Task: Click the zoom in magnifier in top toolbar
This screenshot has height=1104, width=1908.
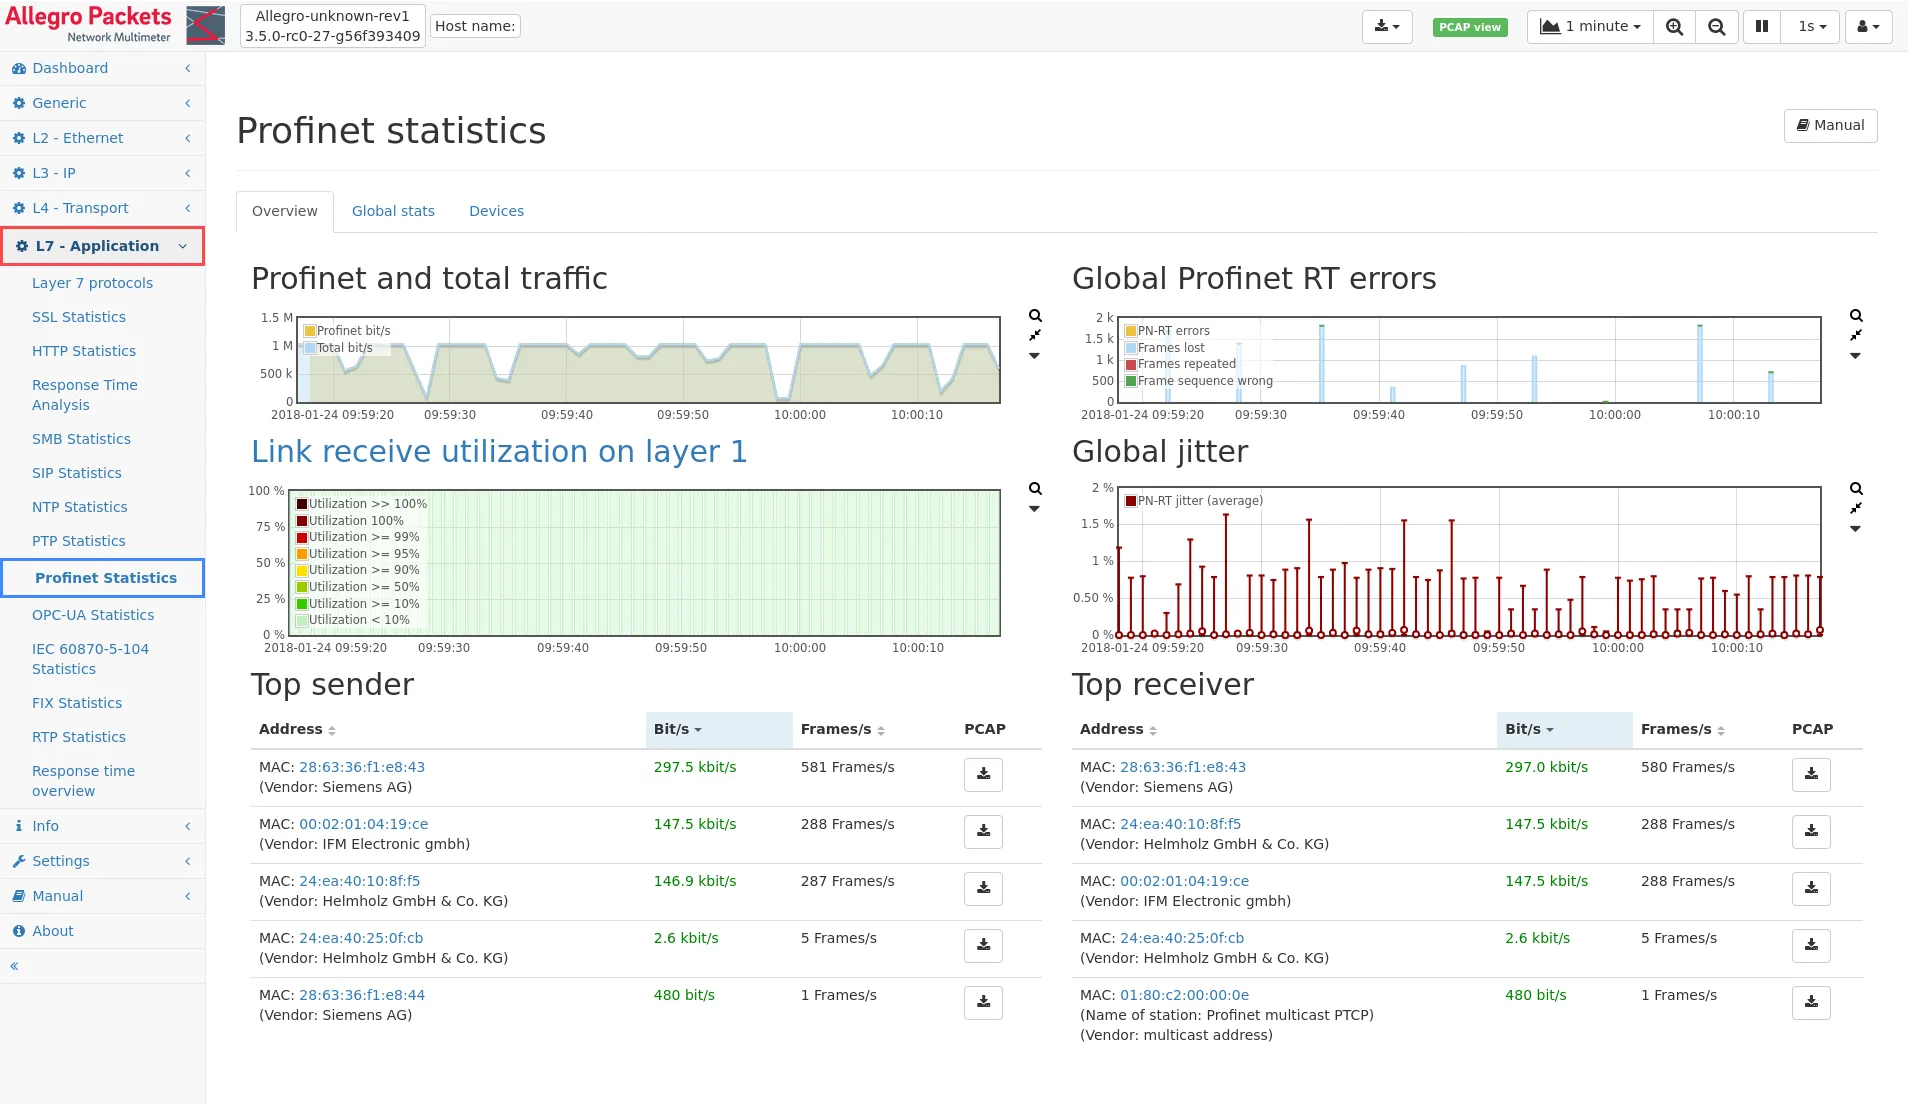Action: pyautogui.click(x=1674, y=27)
